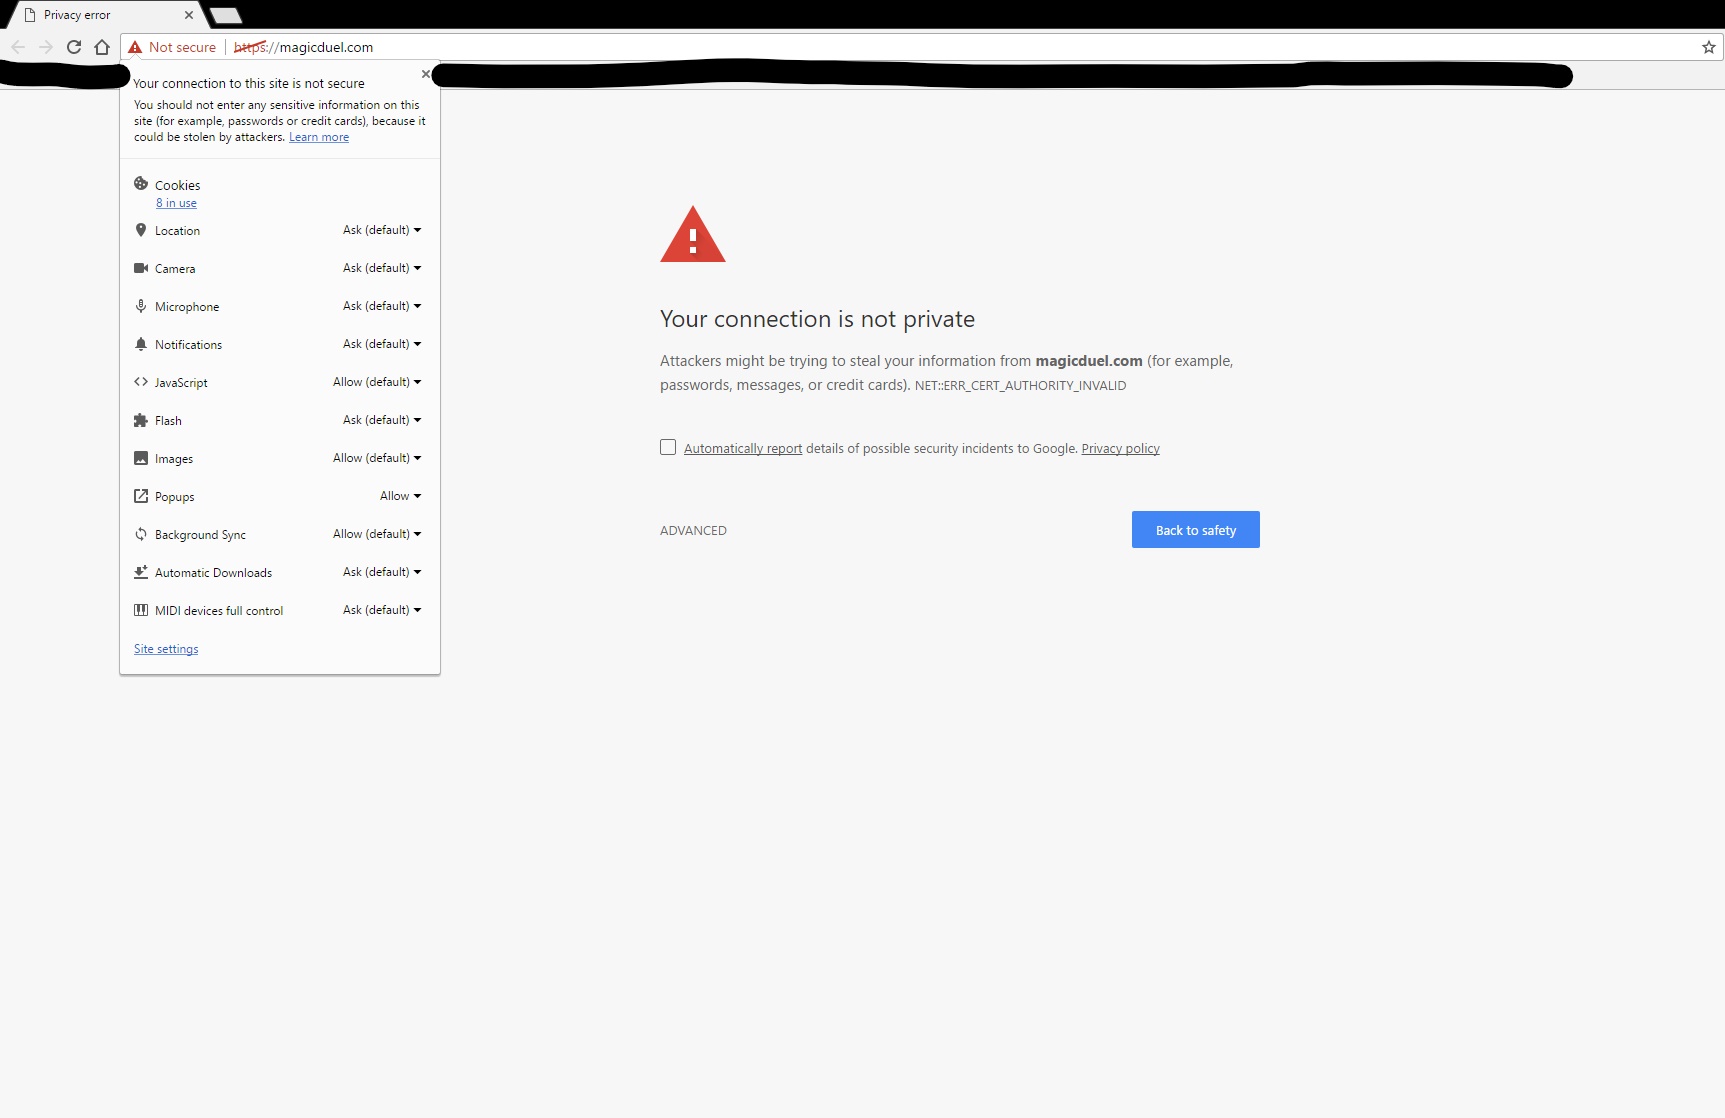The image size is (1725, 1118).
Task: Click the Background Sync icon
Action: pyautogui.click(x=141, y=534)
